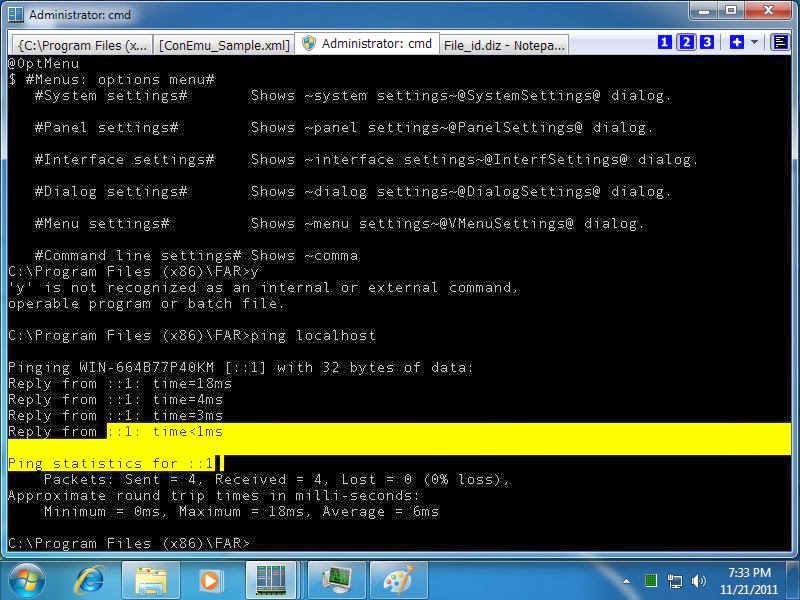Launch Internet Explorer from the taskbar
Image resolution: width=800 pixels, height=600 pixels.
click(92, 579)
